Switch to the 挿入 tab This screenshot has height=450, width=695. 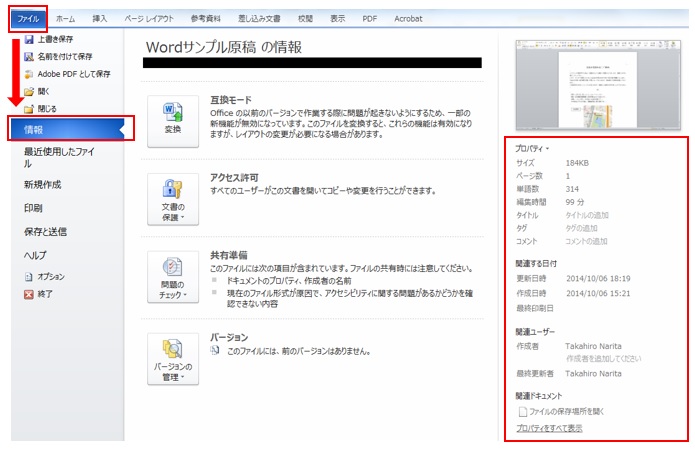99,19
